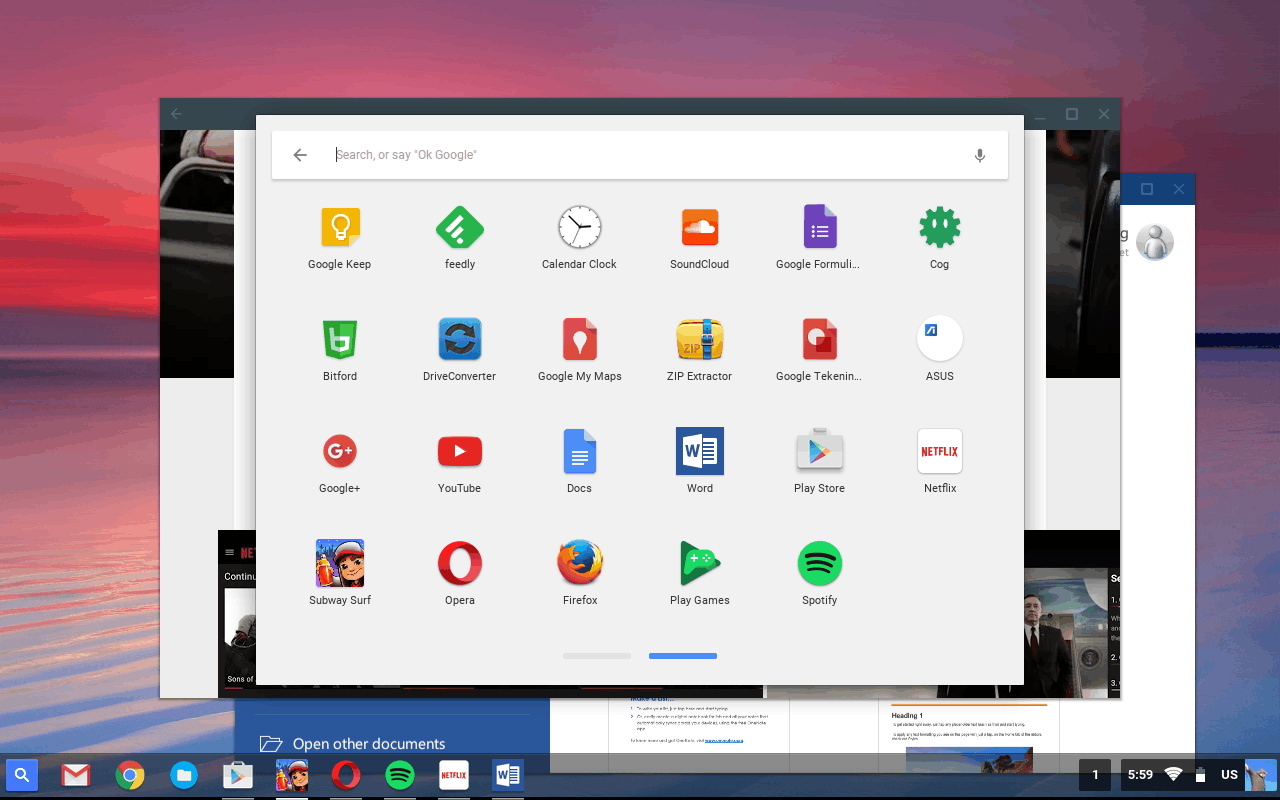Launch Chrome from the shelf
The image size is (1280, 800).
130,775
